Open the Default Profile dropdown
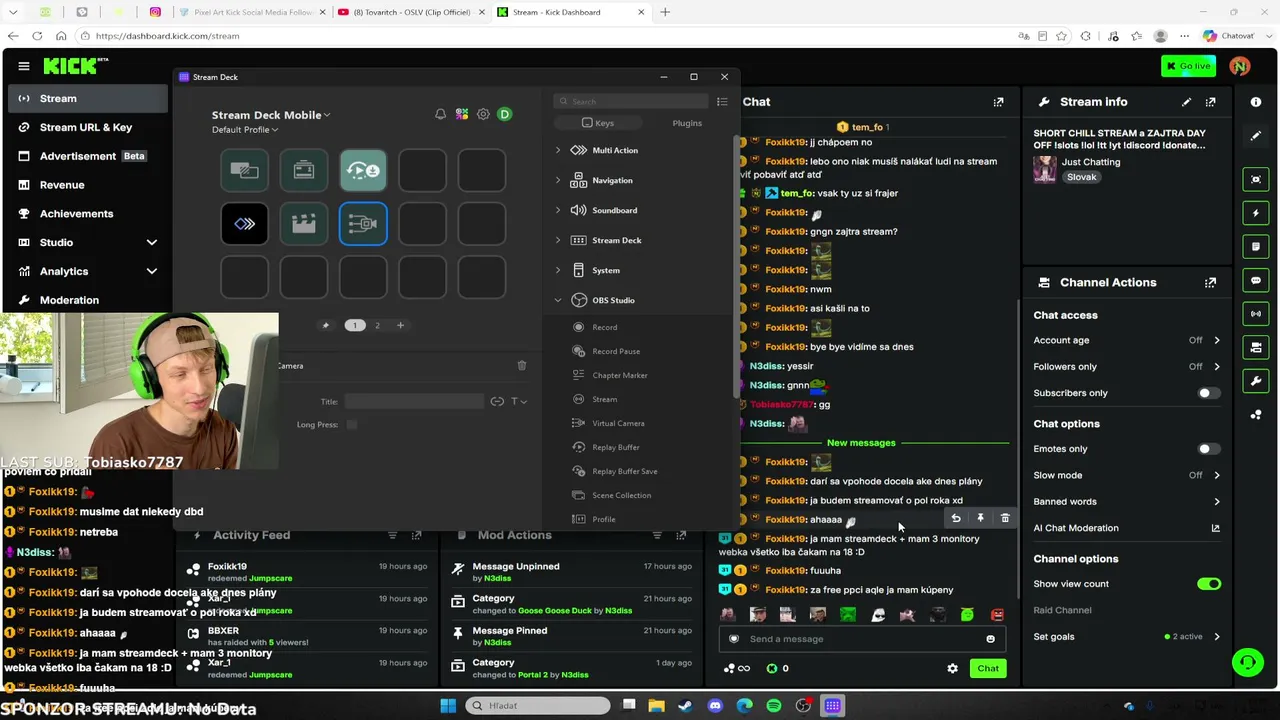This screenshot has width=1280, height=720. 245,130
